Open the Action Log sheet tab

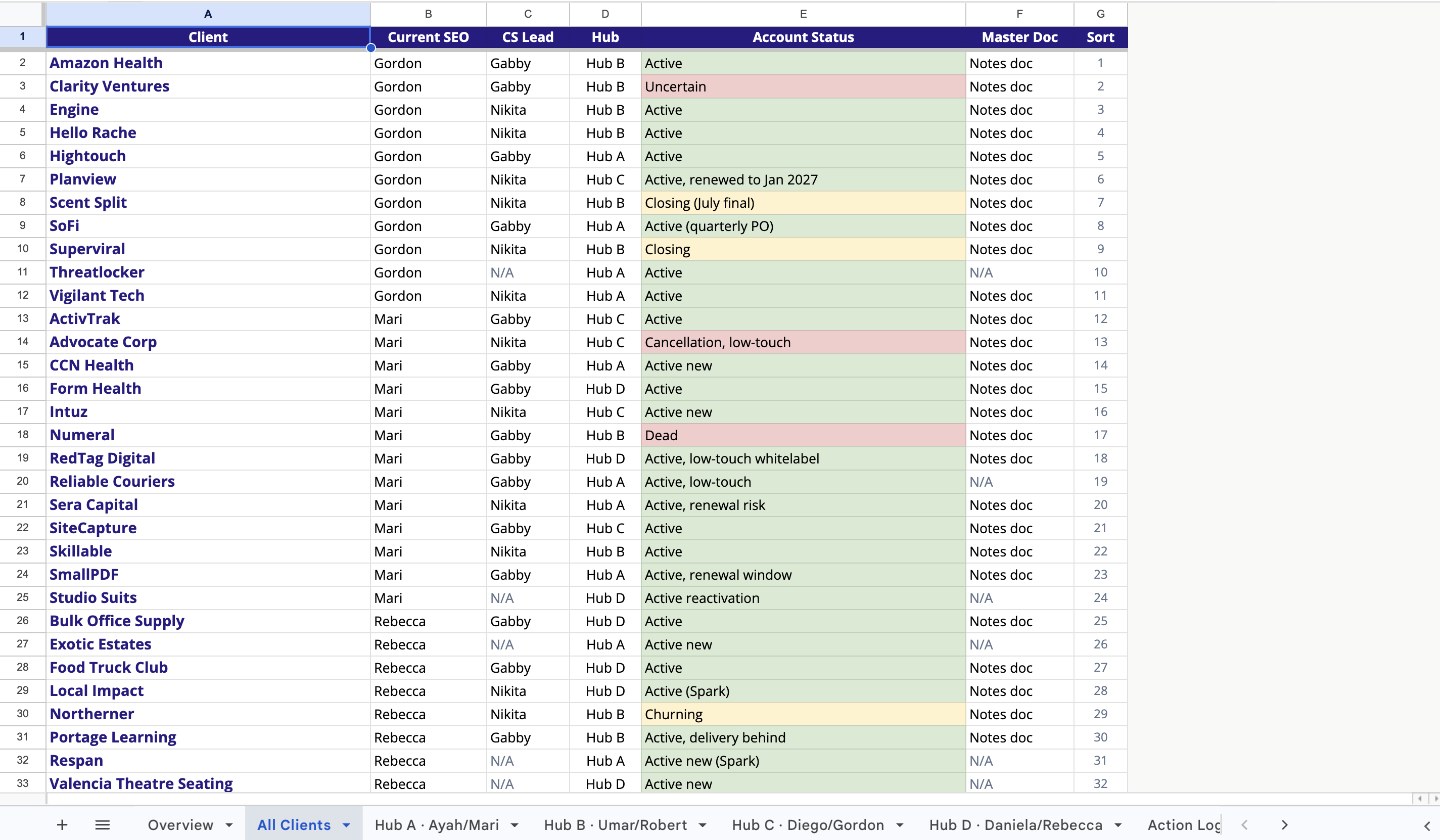click(1184, 825)
